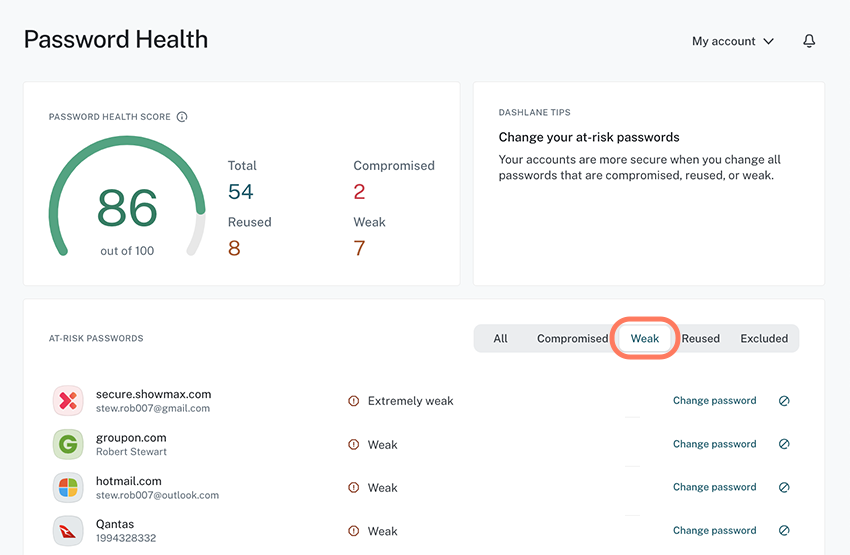Click the Extremely weak warning icon
The width and height of the screenshot is (850, 555).
point(353,401)
